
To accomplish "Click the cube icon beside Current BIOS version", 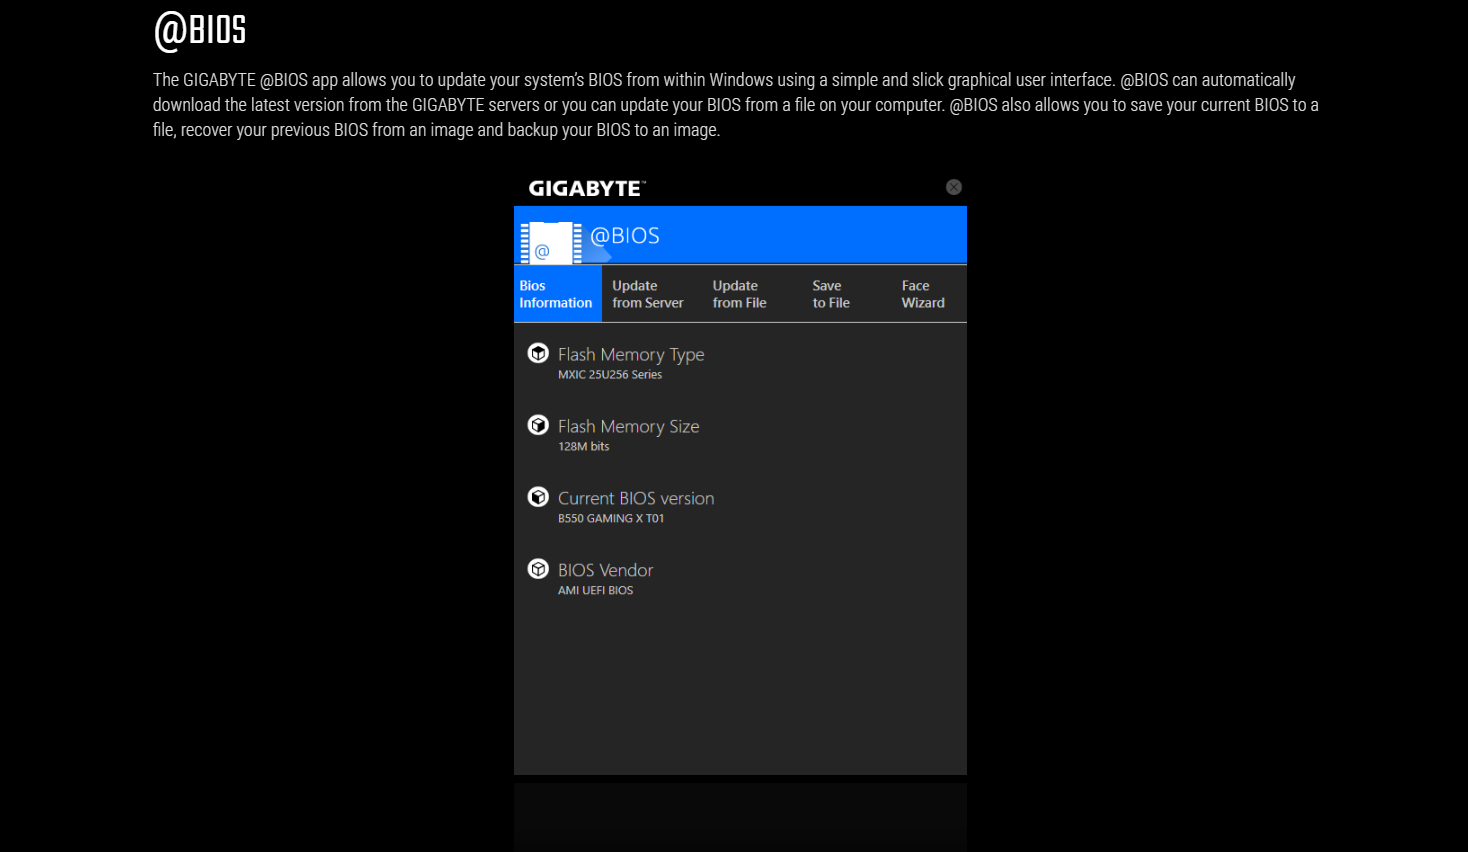I will point(538,497).
